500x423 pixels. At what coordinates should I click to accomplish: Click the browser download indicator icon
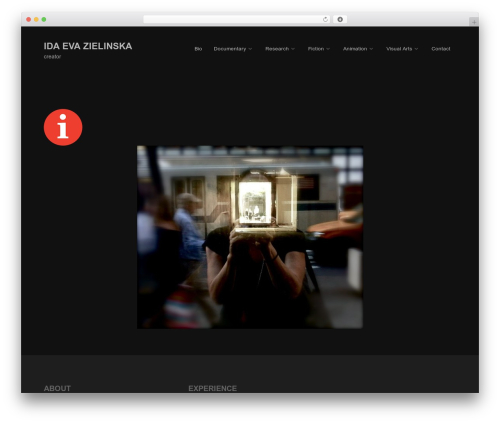[x=340, y=19]
